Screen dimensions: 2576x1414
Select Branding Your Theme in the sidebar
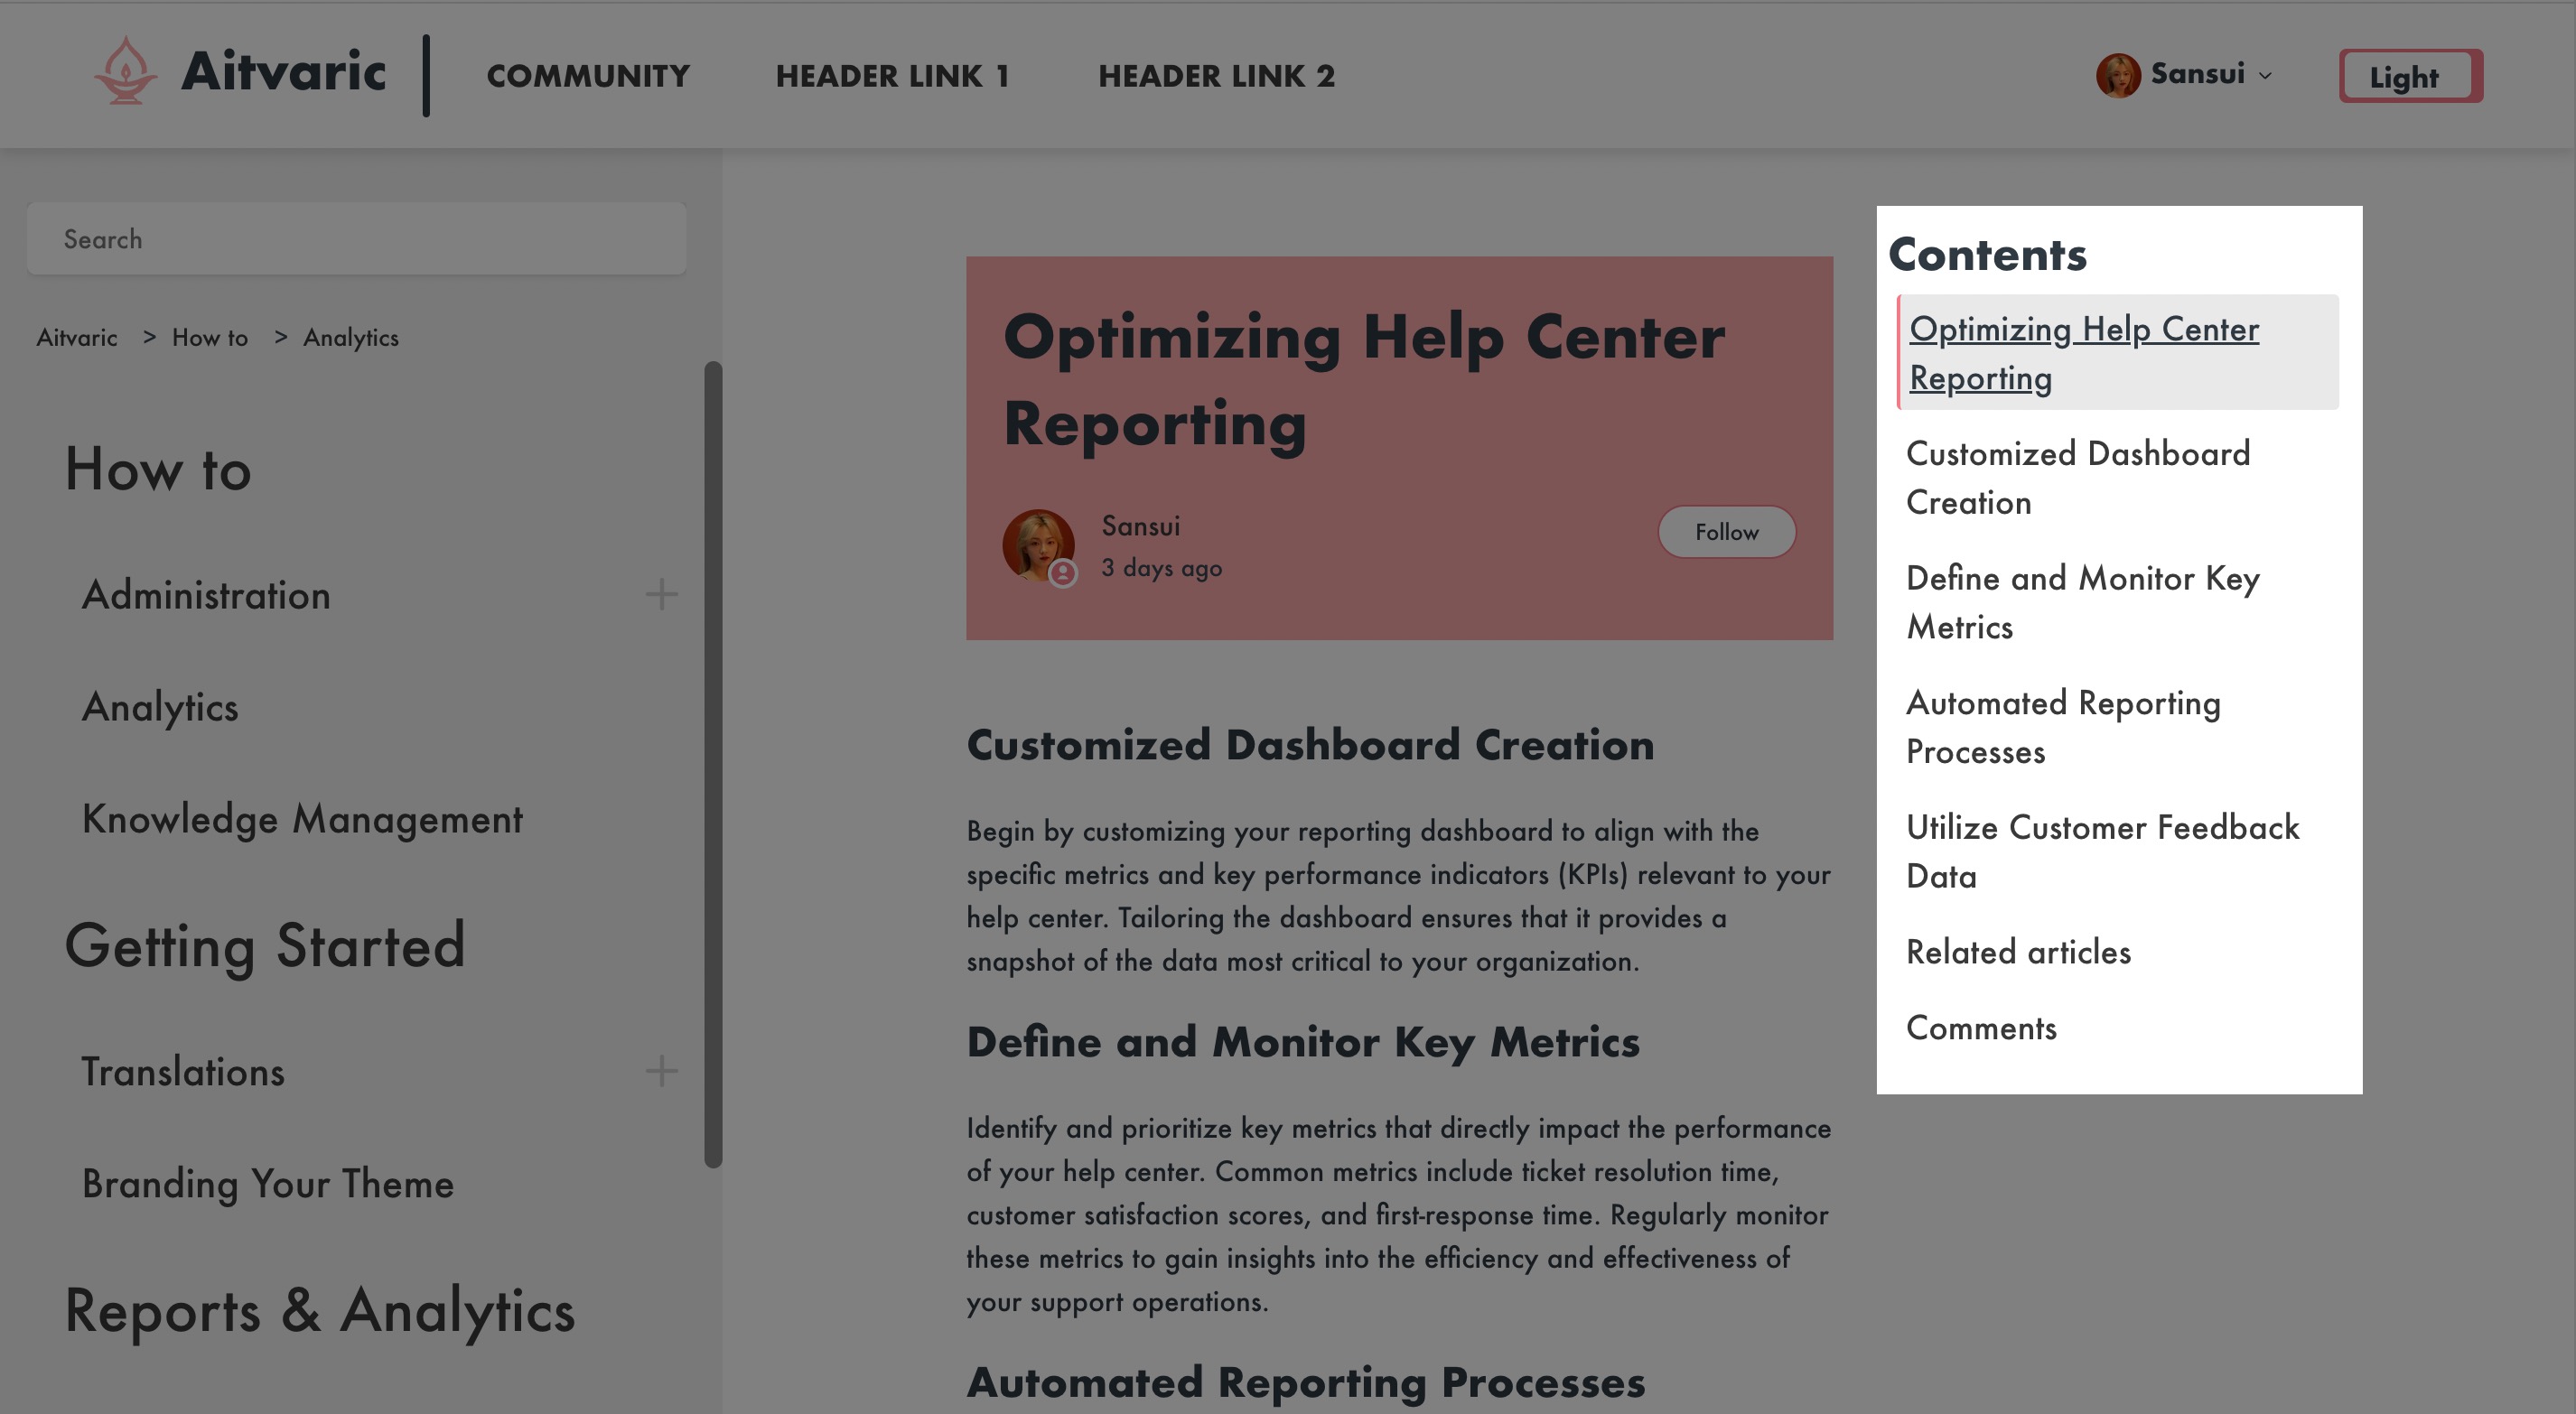coord(268,1183)
